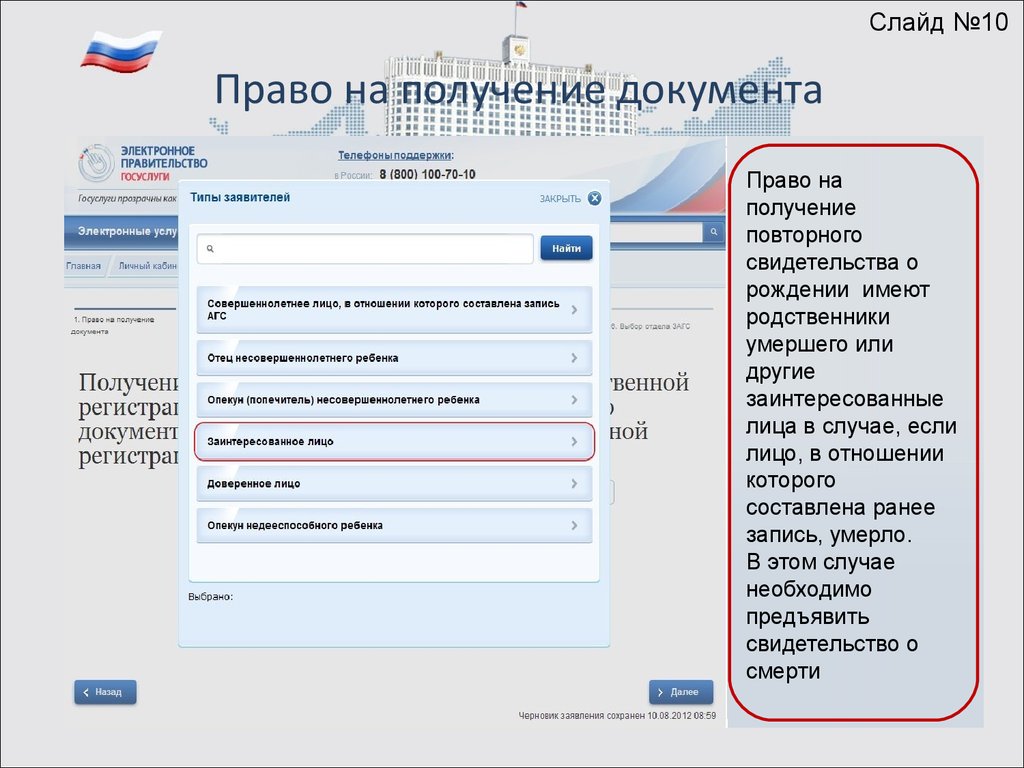Click the Слайд №10 label
Screen dimensions: 1024x768
(x=938, y=22)
